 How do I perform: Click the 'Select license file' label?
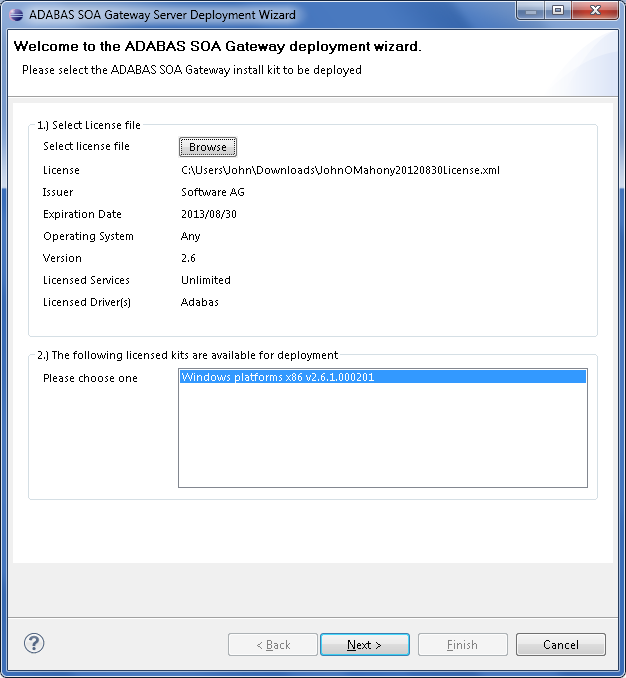point(86,146)
